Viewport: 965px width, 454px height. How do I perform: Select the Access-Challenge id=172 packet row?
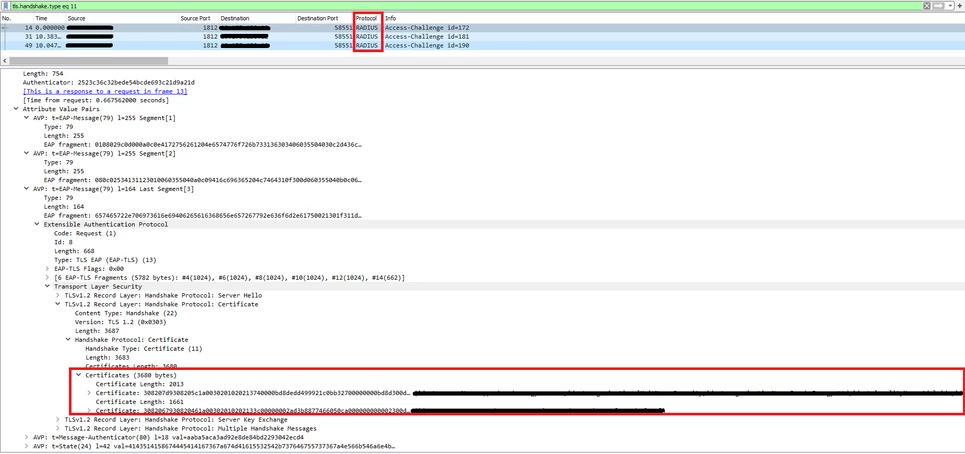[x=482, y=28]
